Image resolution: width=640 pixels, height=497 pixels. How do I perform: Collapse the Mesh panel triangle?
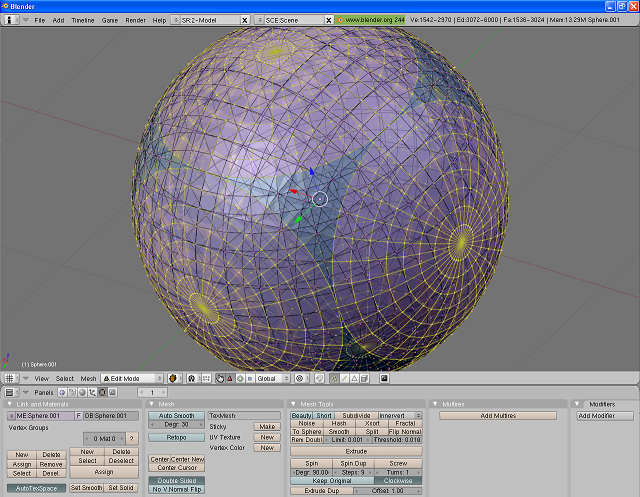[151, 404]
